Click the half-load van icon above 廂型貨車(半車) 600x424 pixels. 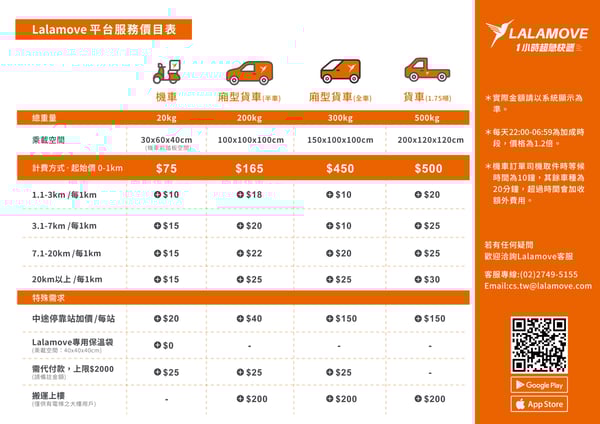(x=249, y=73)
